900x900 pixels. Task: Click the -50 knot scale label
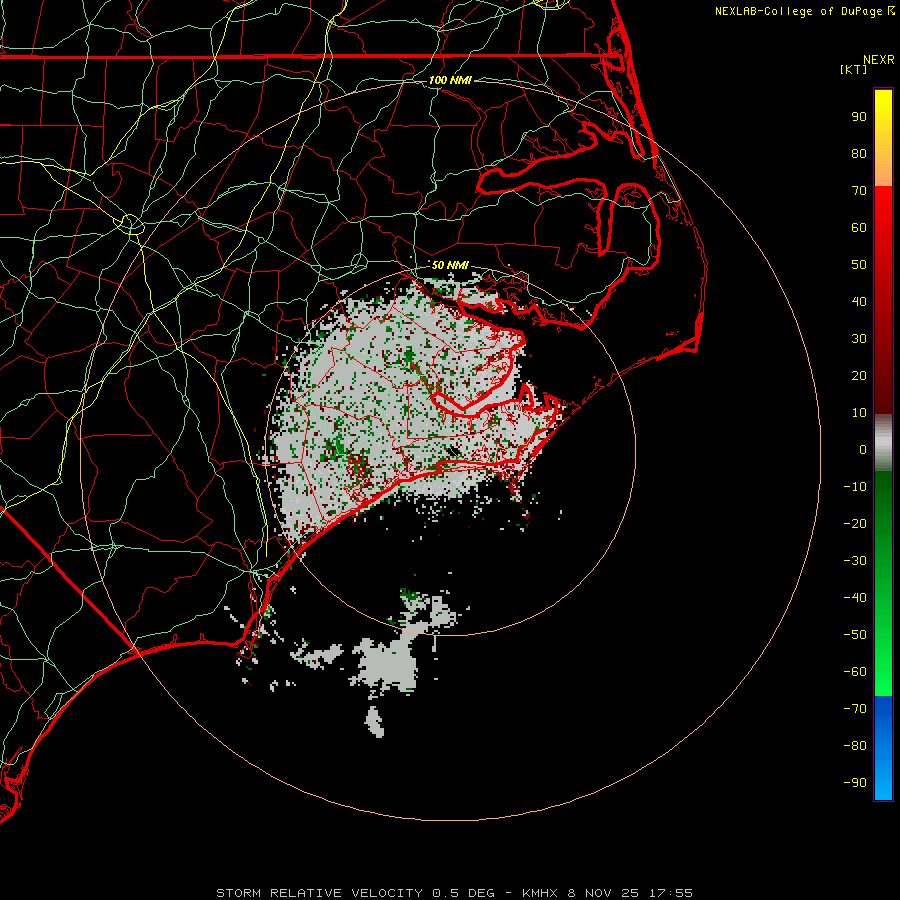855,635
